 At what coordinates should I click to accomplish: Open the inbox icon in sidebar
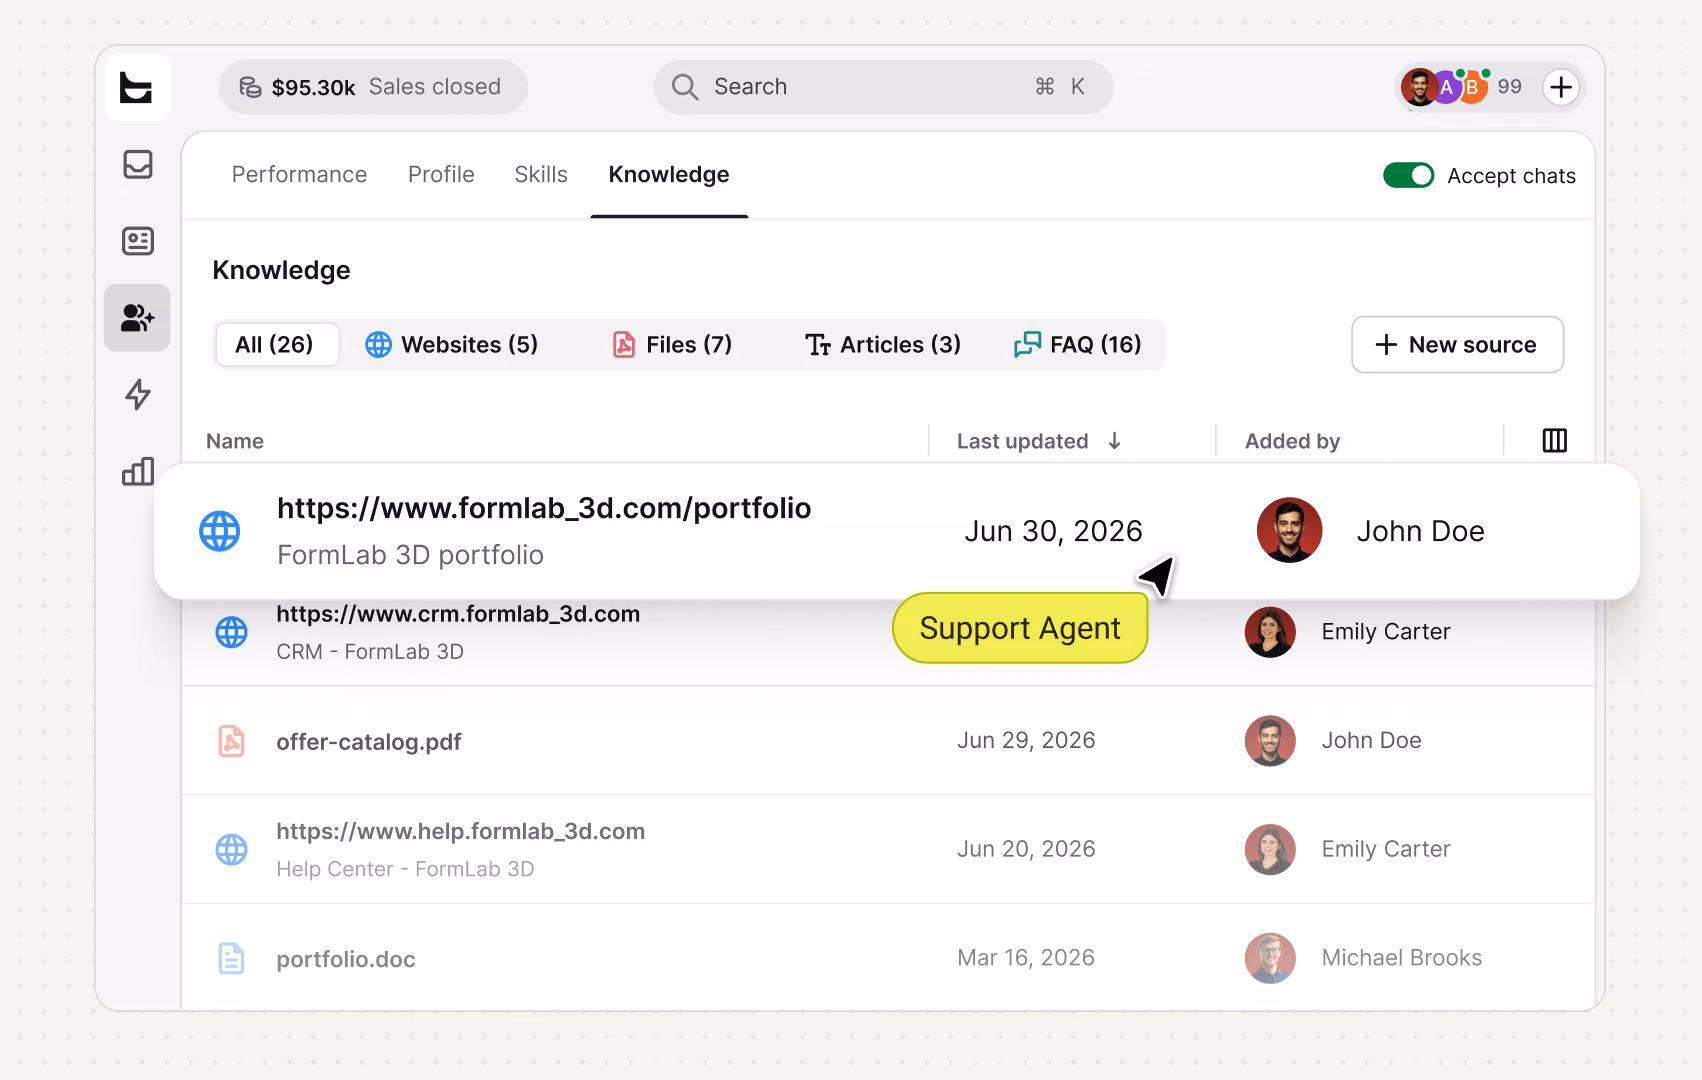[138, 164]
